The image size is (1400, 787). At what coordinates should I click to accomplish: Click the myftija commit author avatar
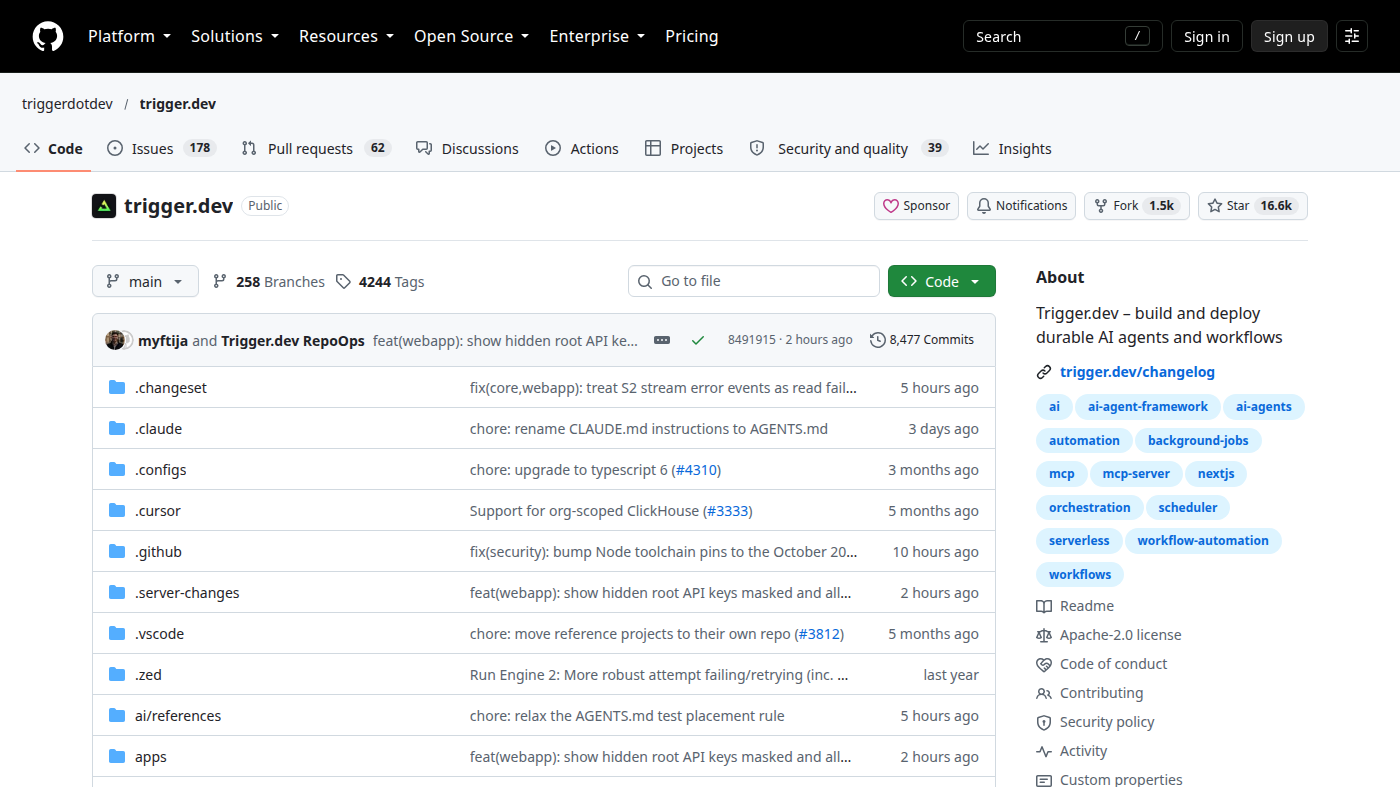pyautogui.click(x=115, y=340)
